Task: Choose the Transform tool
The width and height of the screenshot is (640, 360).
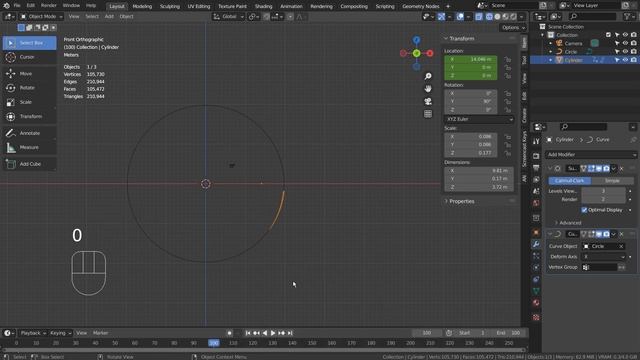Action: (29, 116)
